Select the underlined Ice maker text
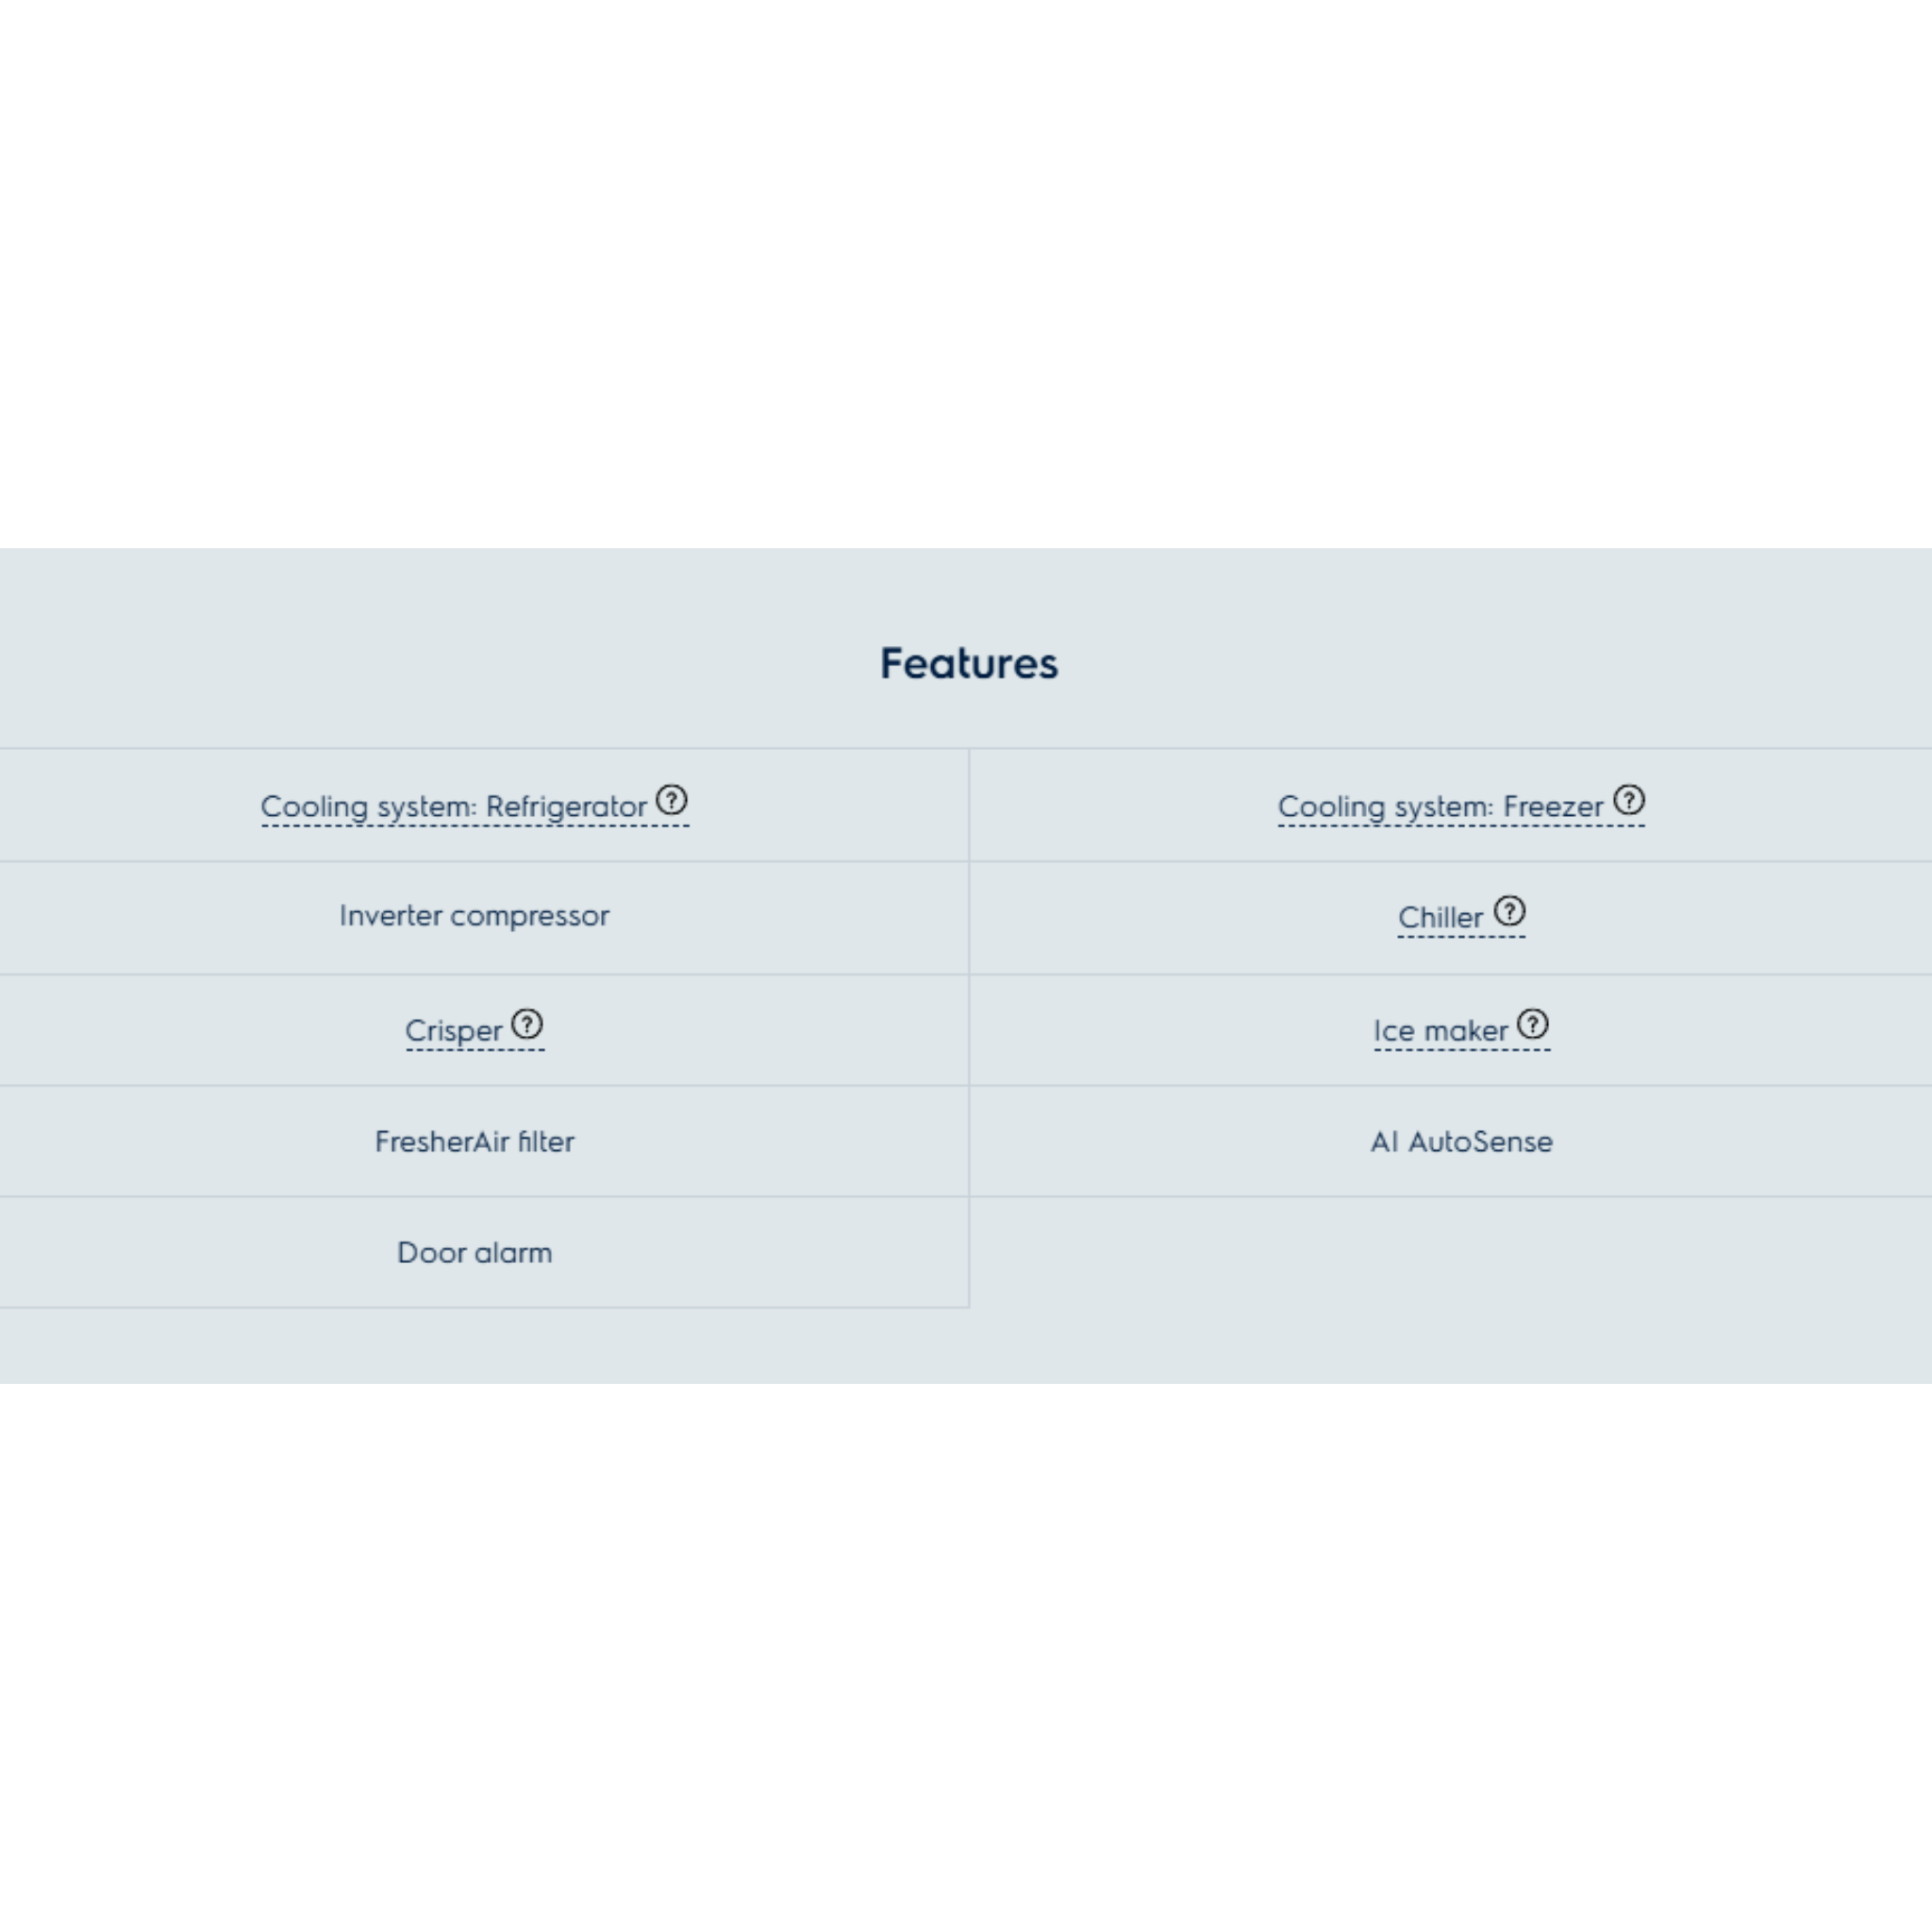Viewport: 1932px width, 1932px height. pyautogui.click(x=1440, y=1031)
